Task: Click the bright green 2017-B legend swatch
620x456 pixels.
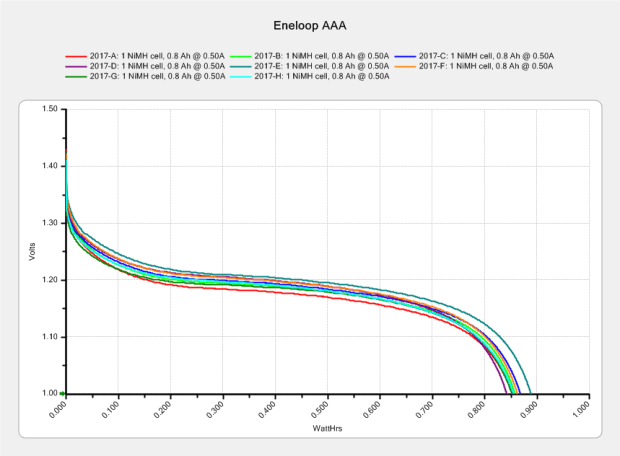Action: click(240, 57)
